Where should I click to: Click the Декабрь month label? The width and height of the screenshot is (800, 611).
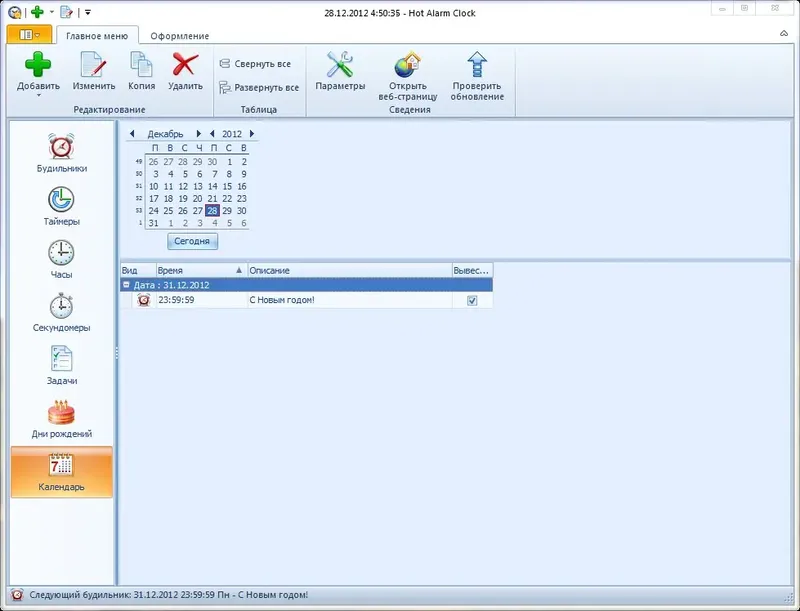165,134
